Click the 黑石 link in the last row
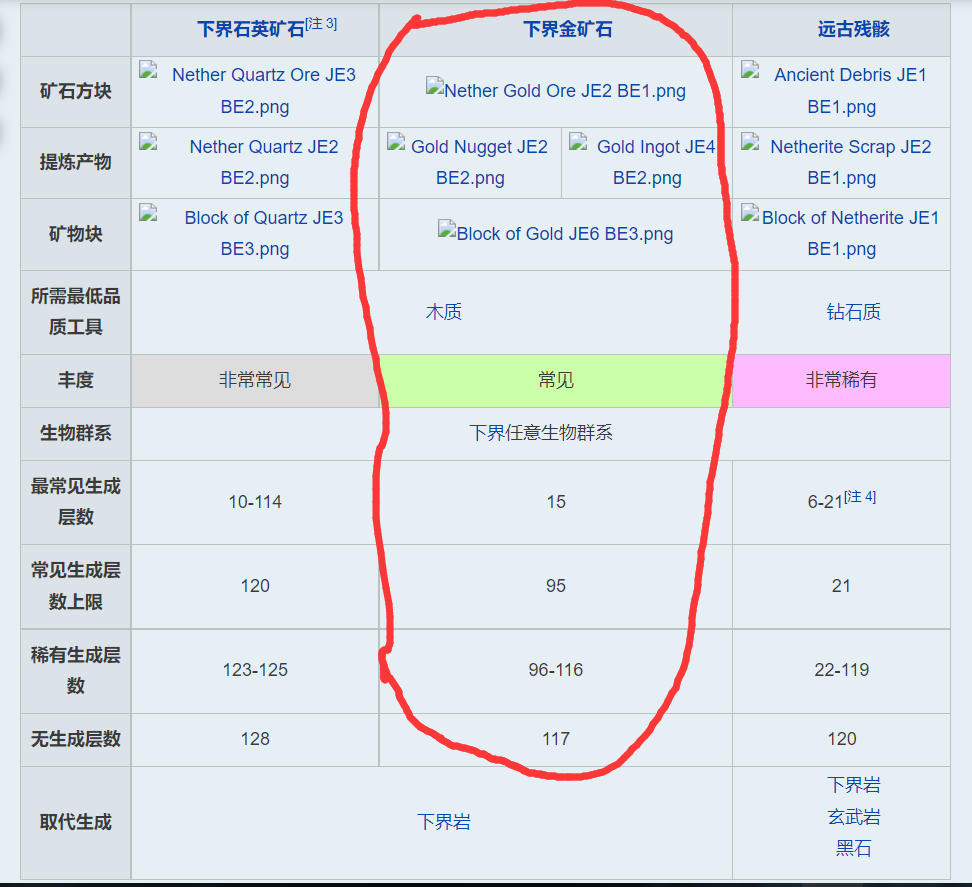 pyautogui.click(x=853, y=849)
